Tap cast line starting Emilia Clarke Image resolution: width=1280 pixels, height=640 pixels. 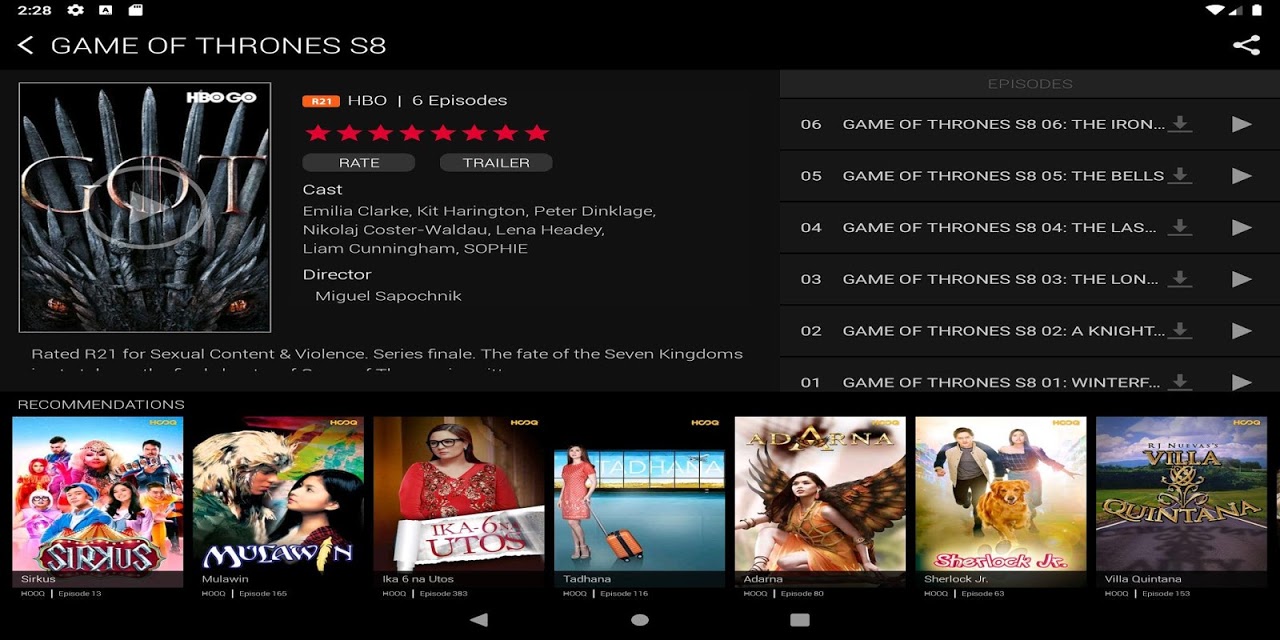(479, 211)
